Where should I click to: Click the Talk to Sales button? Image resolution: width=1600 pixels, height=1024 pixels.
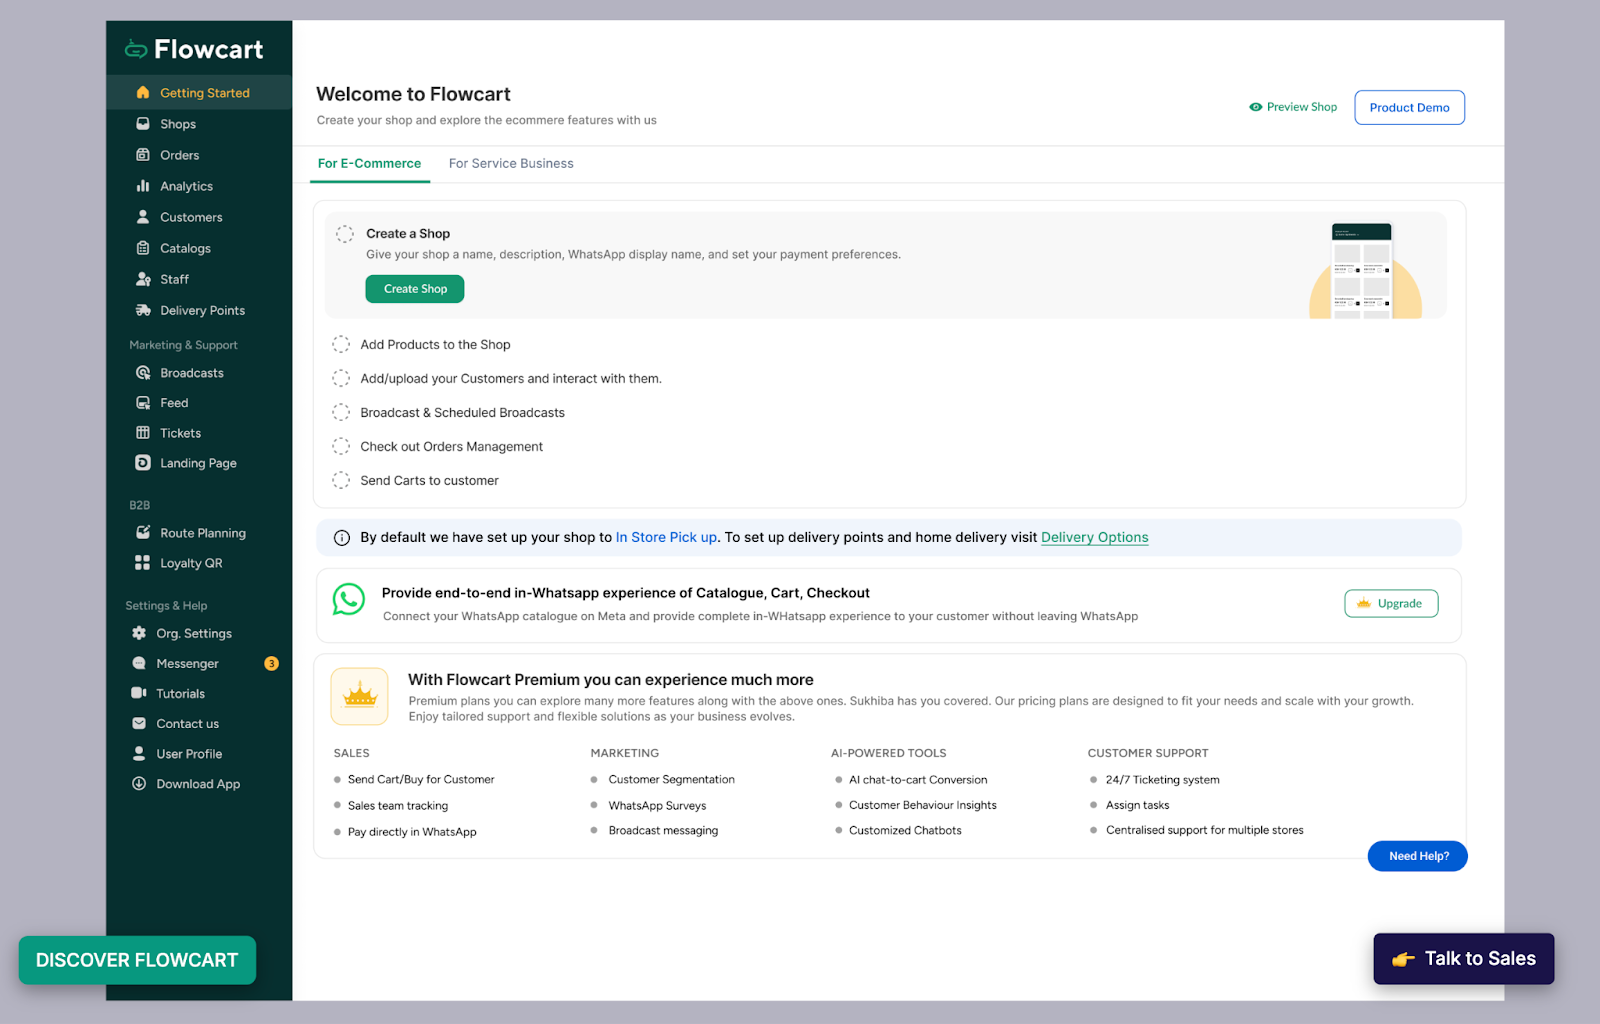1464,959
